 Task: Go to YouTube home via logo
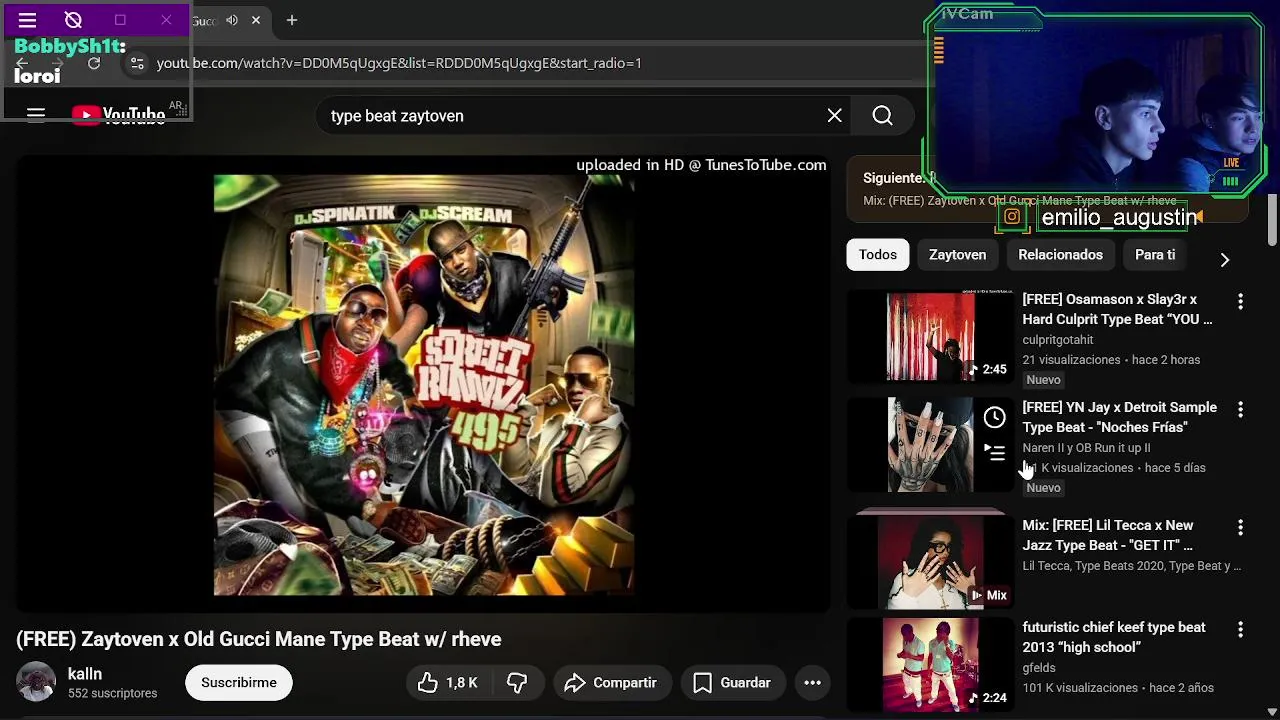[x=118, y=115]
